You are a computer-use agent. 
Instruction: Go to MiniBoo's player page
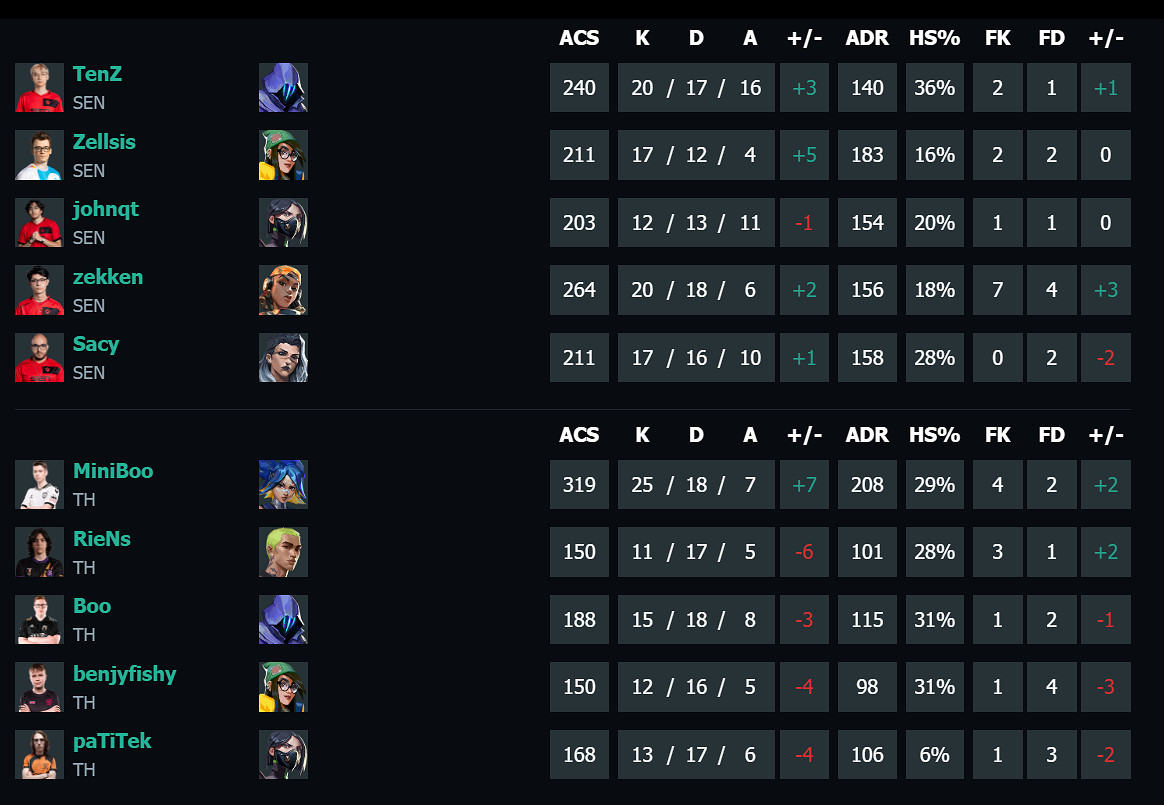click(113, 471)
